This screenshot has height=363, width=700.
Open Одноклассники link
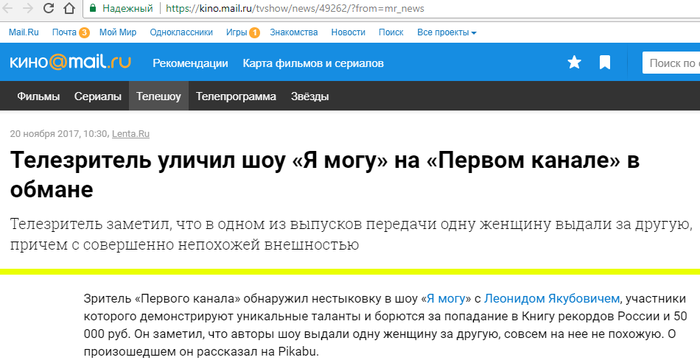pyautogui.click(x=181, y=32)
